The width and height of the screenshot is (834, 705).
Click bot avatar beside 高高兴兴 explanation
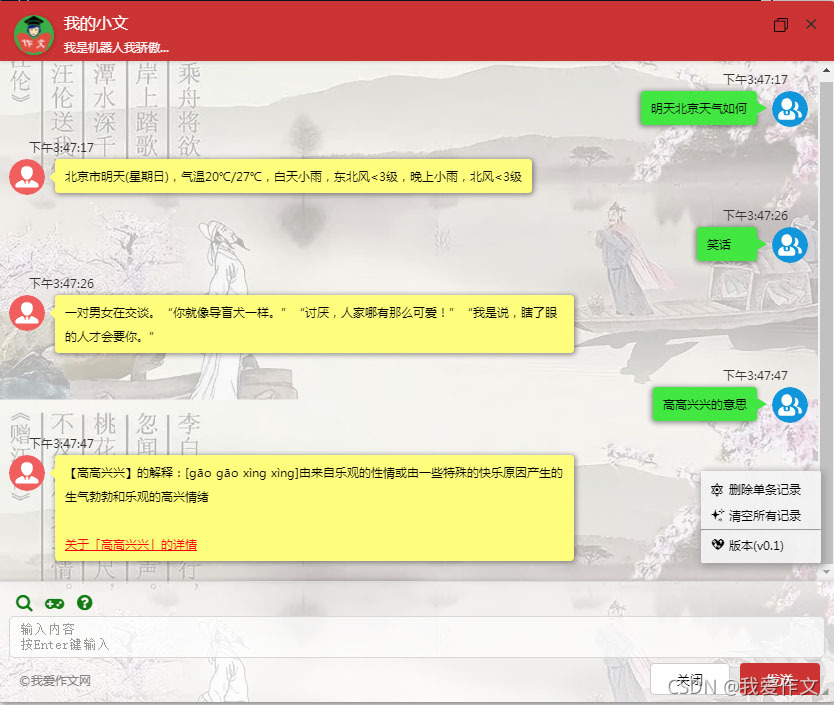[27, 473]
